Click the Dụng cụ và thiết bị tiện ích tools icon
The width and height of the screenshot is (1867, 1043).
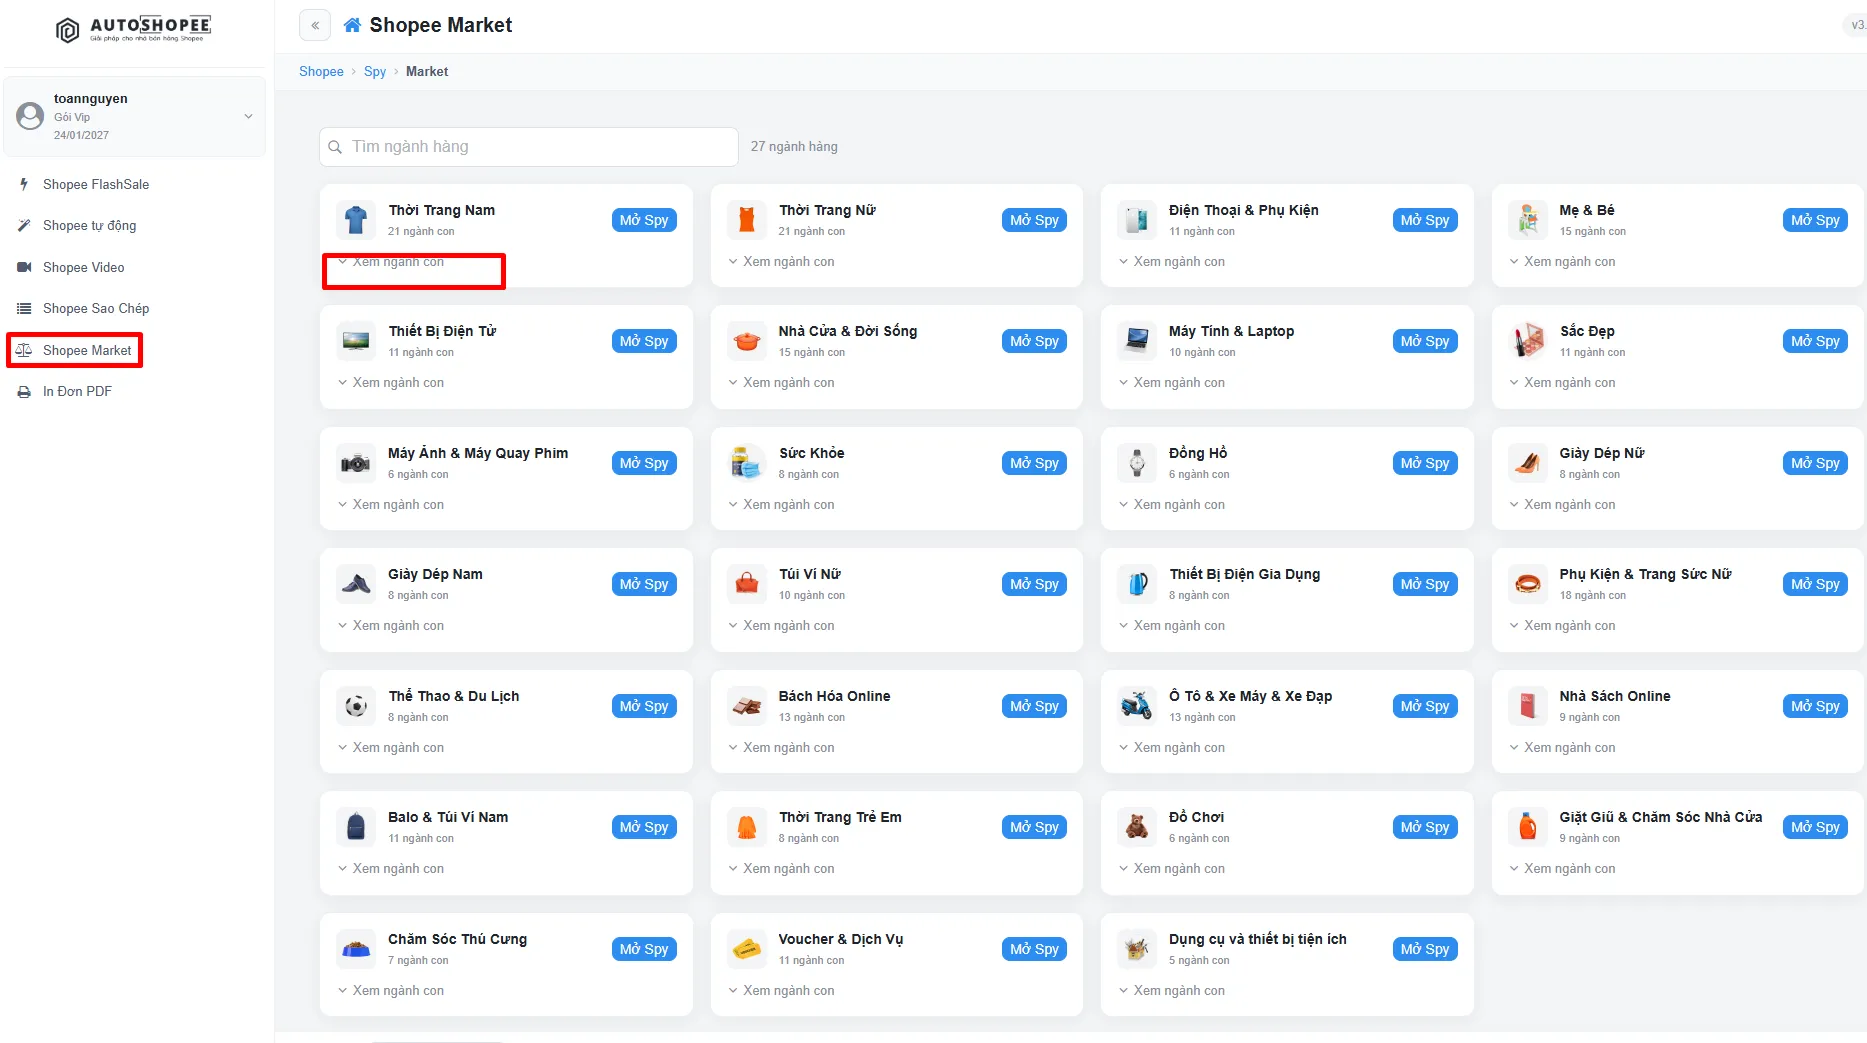pyautogui.click(x=1137, y=949)
